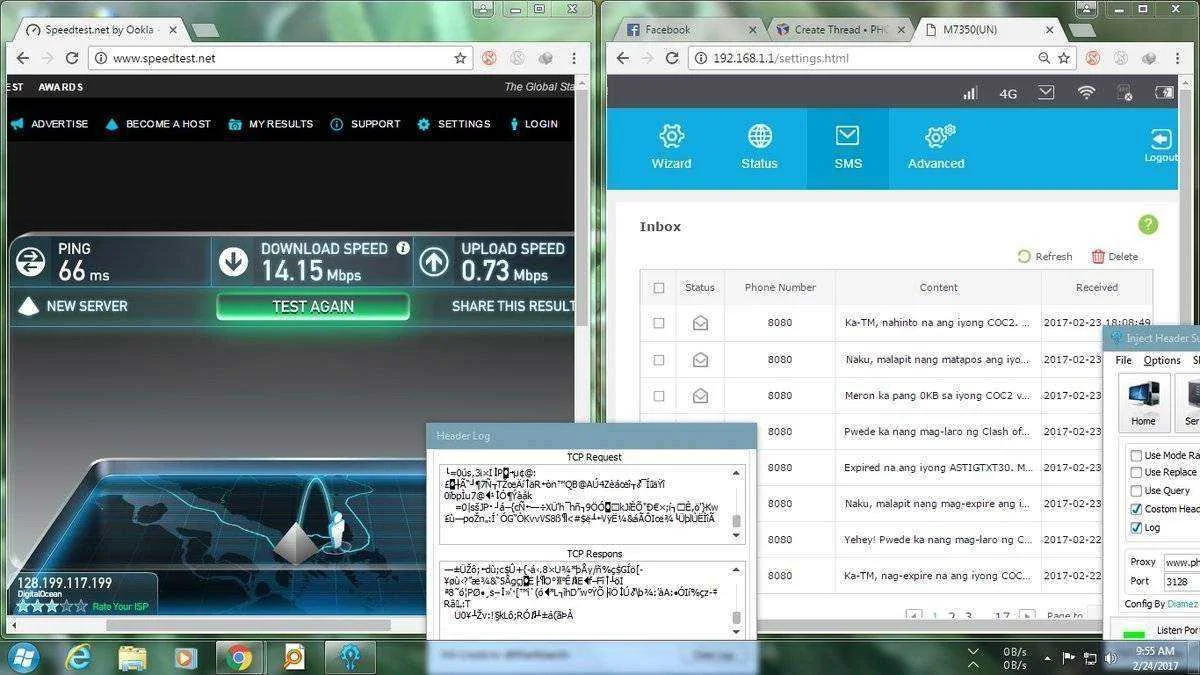Click SHARE THIS RESULT
This screenshot has width=1200, height=675.
tap(514, 306)
